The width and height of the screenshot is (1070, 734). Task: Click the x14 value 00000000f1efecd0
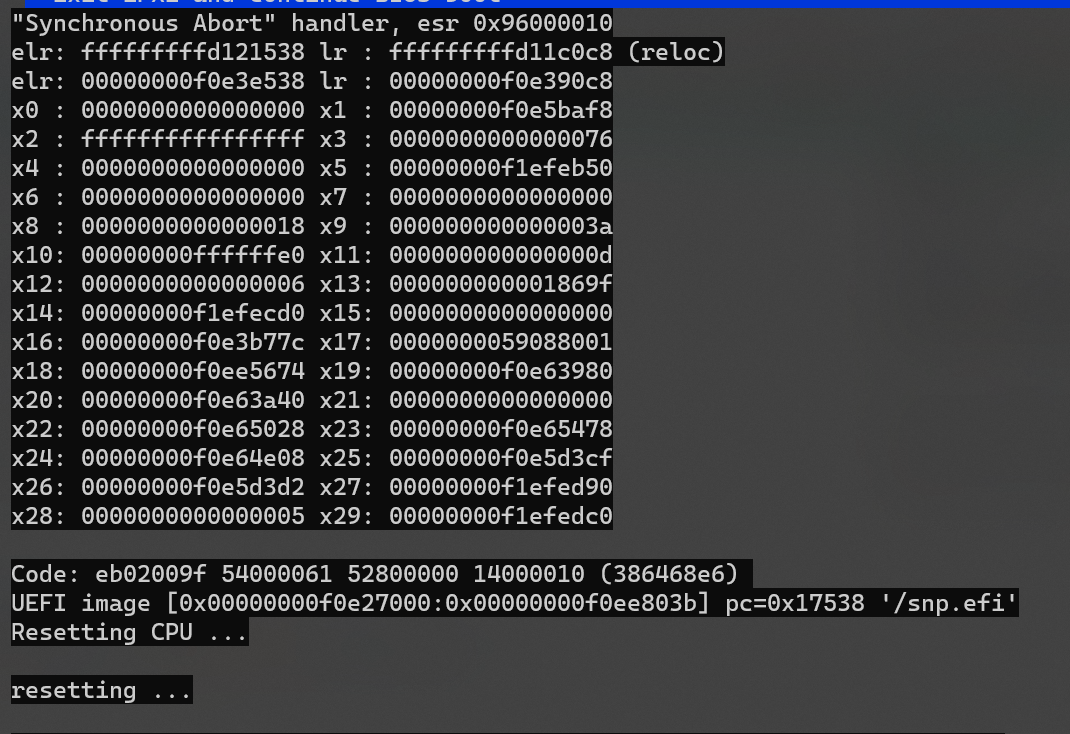[193, 313]
